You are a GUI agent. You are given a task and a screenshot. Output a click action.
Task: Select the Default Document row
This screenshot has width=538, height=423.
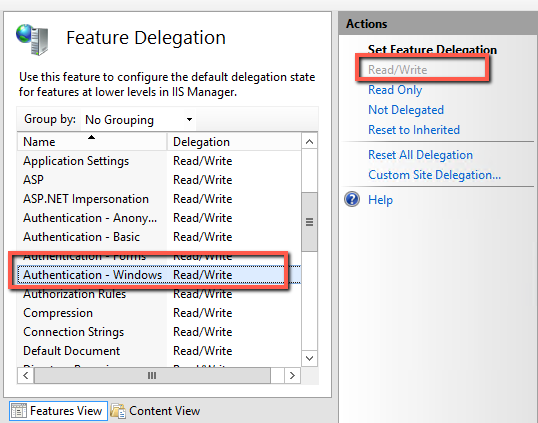tap(159, 351)
